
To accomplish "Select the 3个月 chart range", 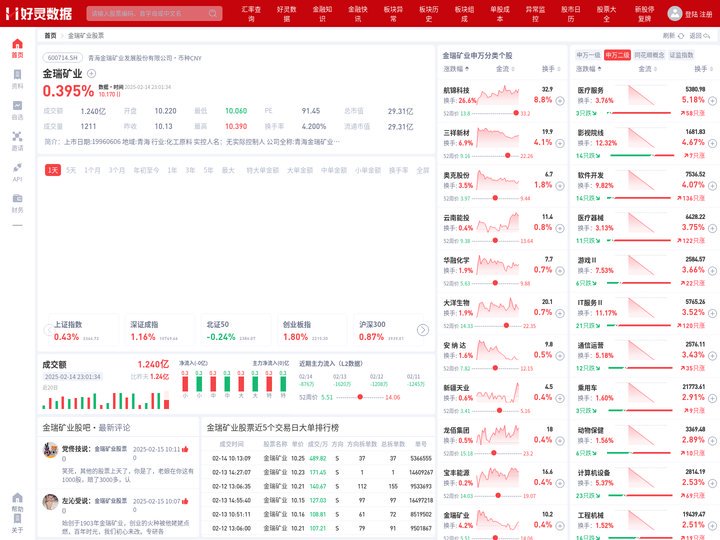I will pos(117,170).
